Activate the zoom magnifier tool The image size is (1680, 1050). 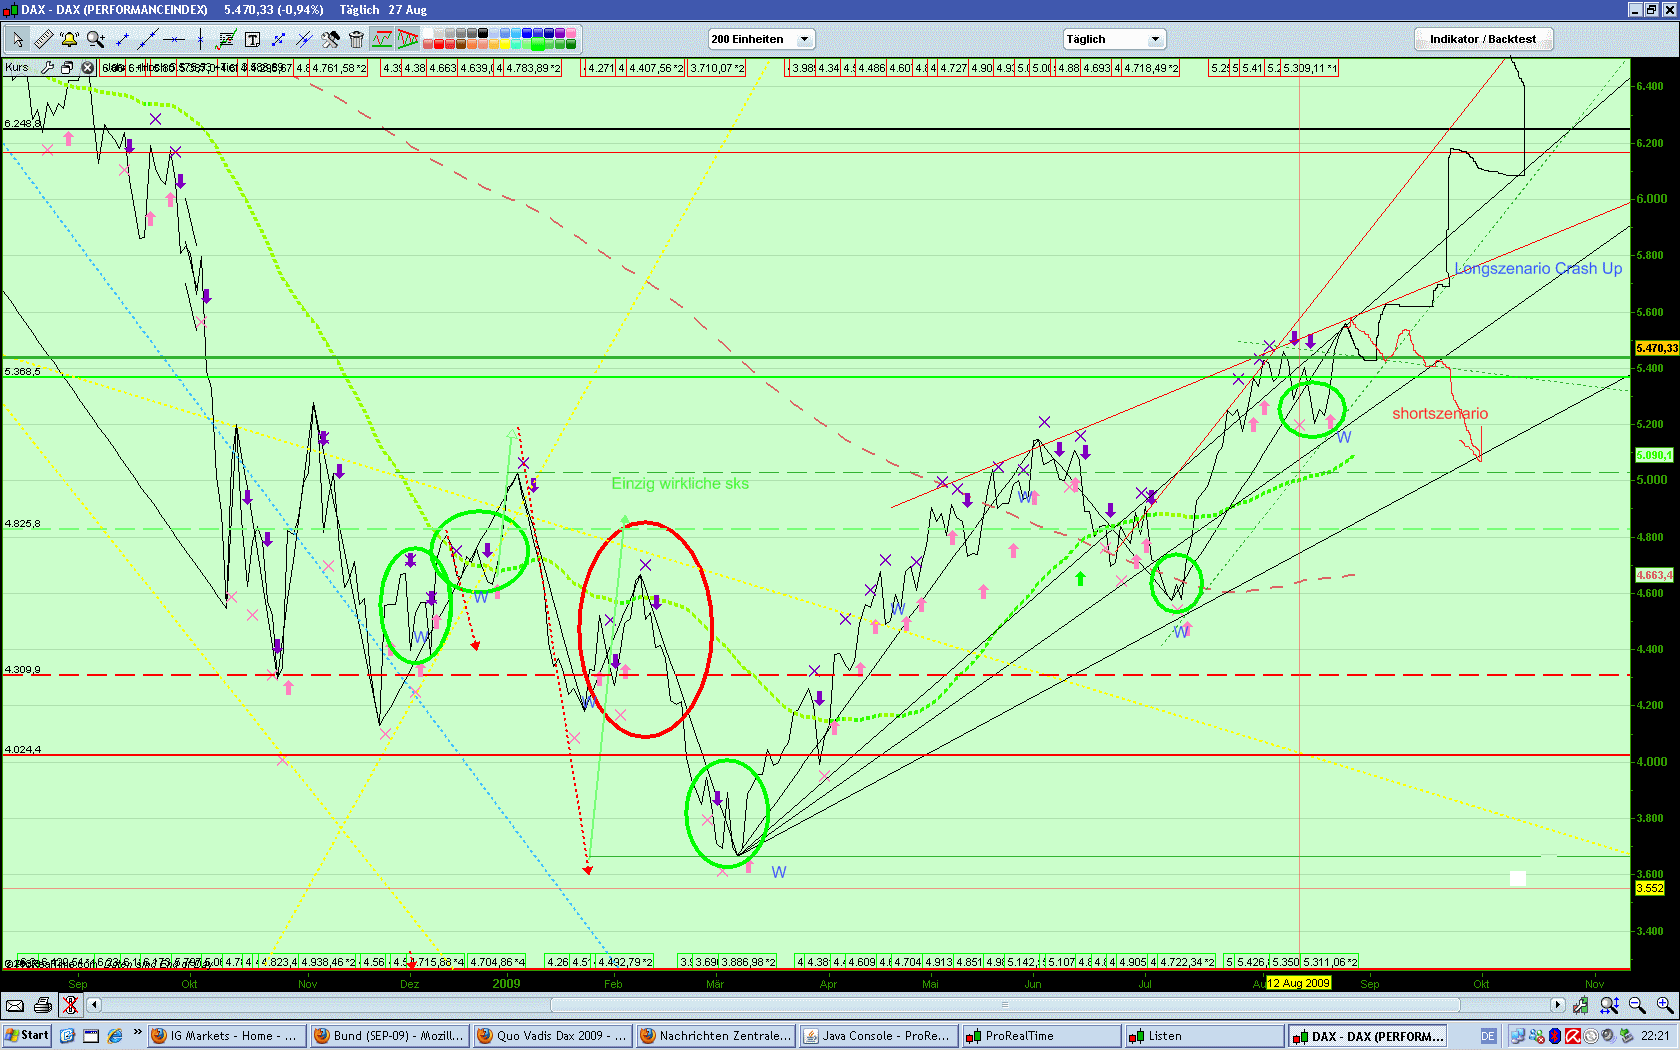click(95, 39)
